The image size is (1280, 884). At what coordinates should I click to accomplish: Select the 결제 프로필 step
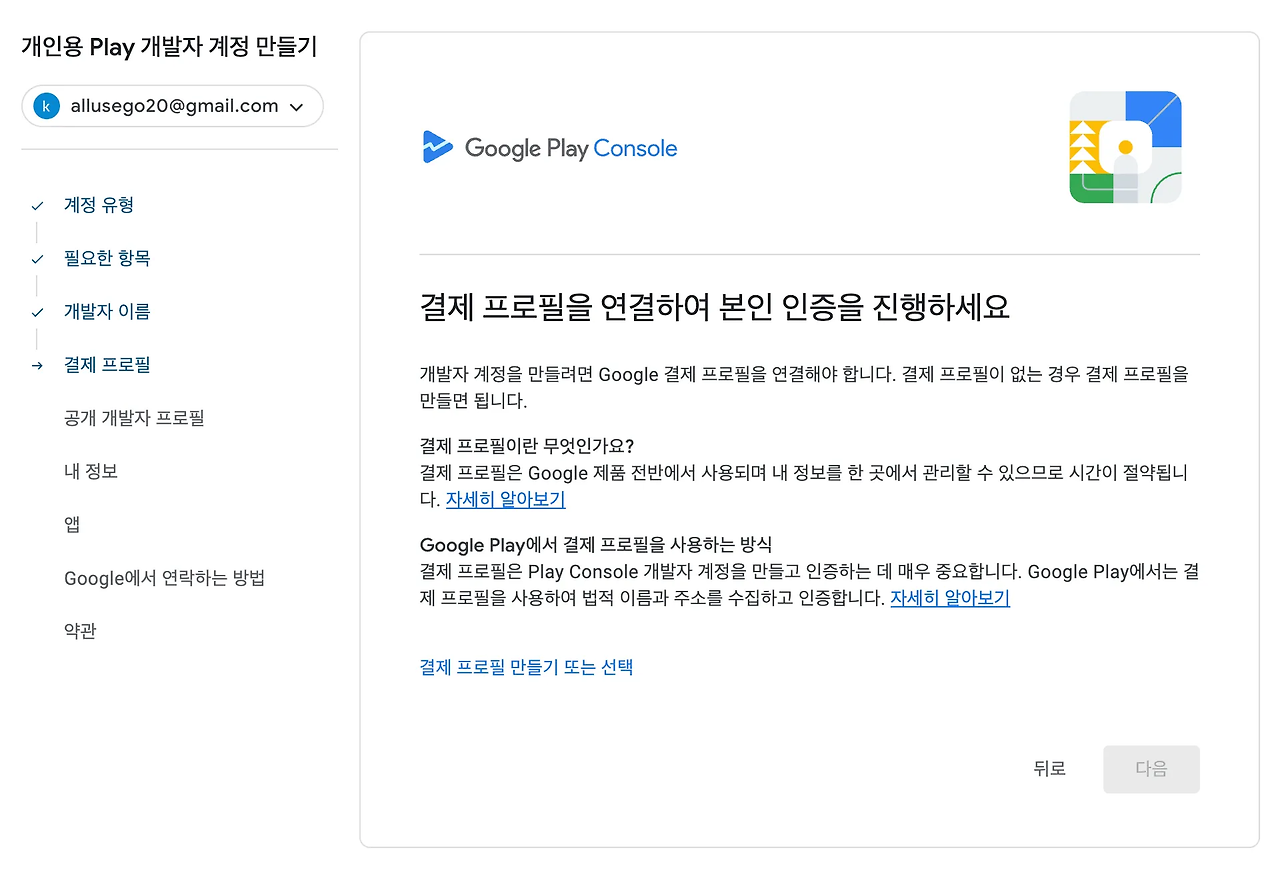pyautogui.click(x=107, y=365)
